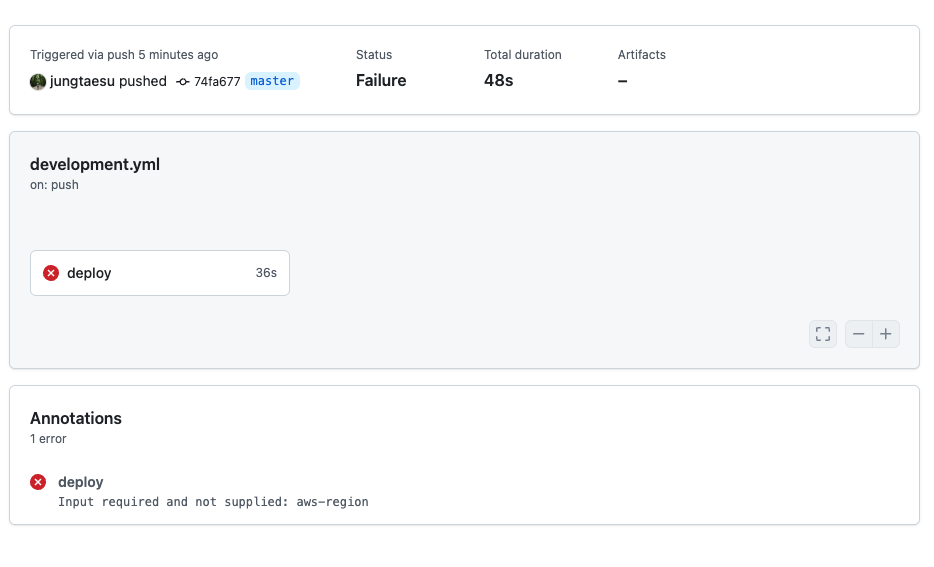Click the 36s duration on deploy job
Image resolution: width=934 pixels, height=567 pixels.
[266, 273]
